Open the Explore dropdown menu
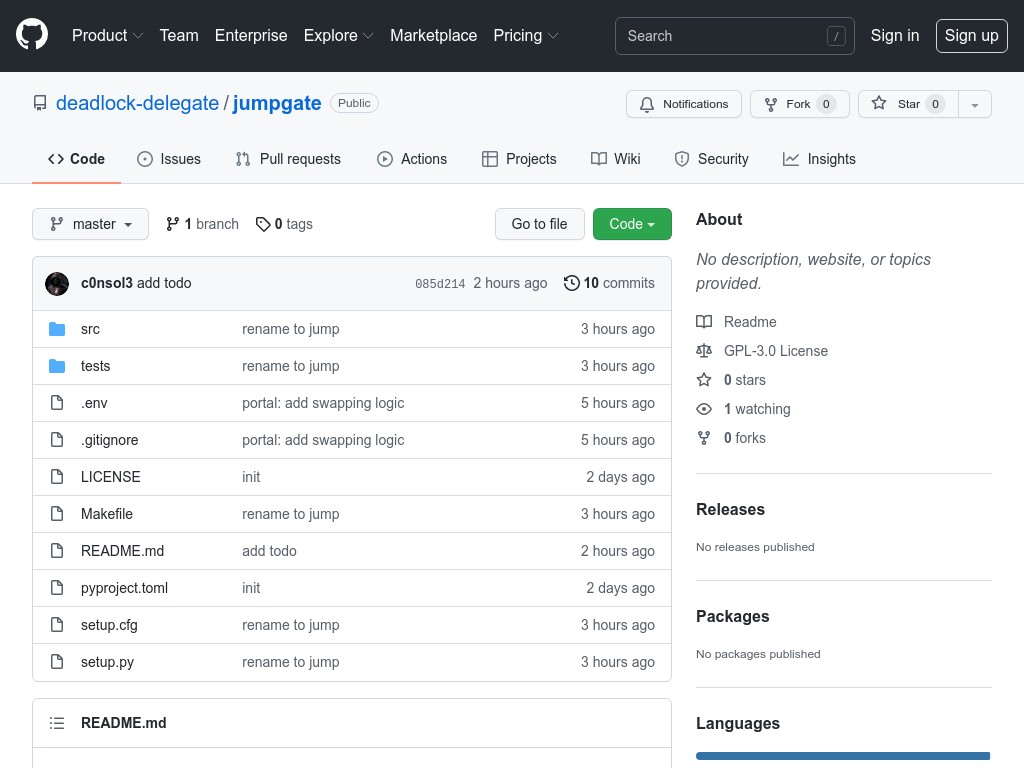The width and height of the screenshot is (1024, 768). tap(338, 35)
